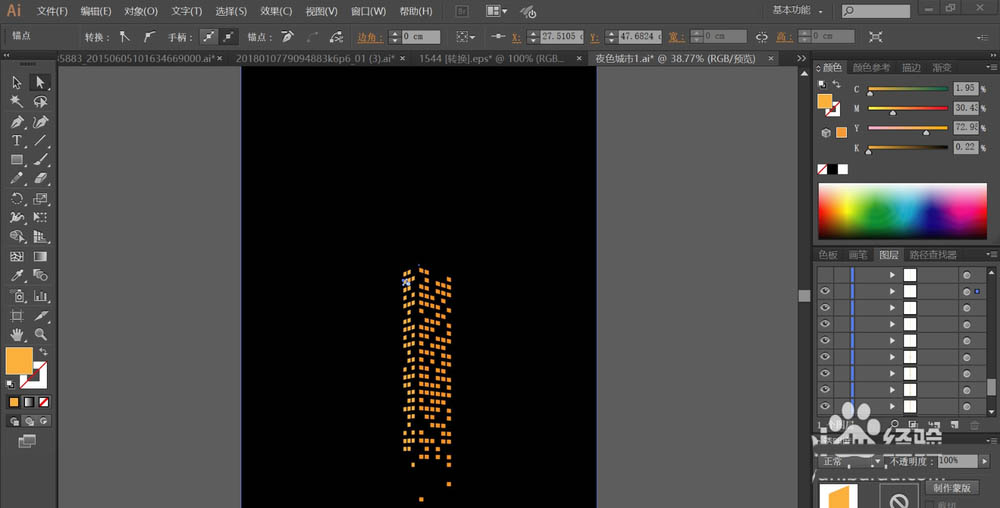Convert selected anchor point to corner

tap(124, 37)
